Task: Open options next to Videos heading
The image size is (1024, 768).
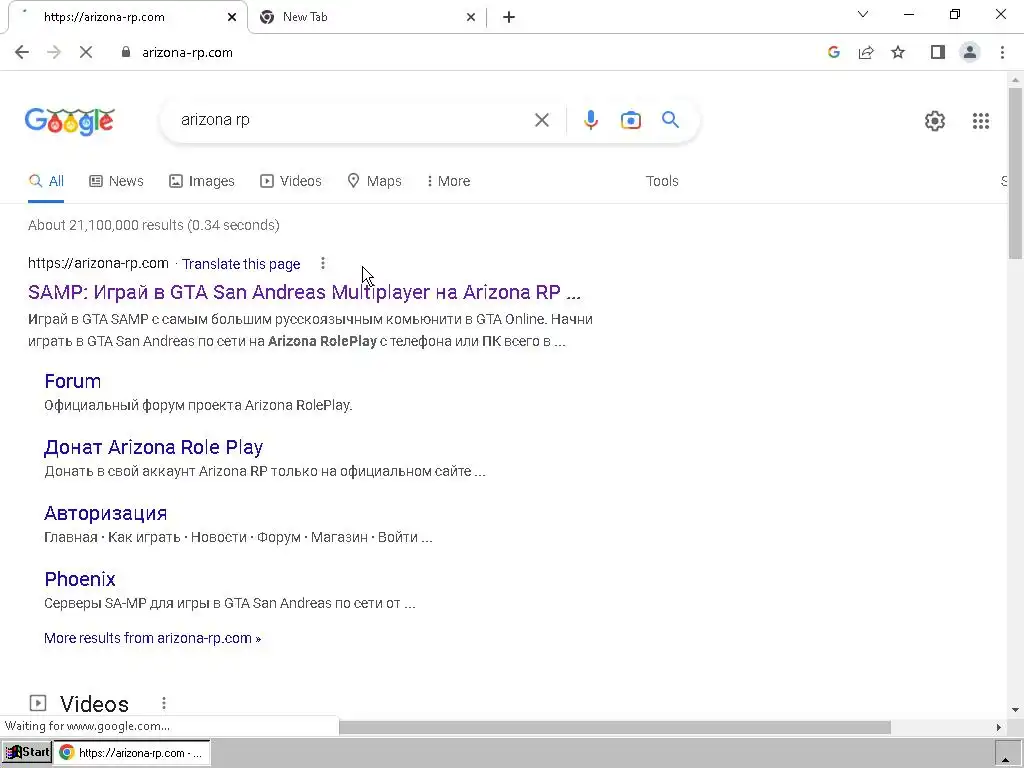Action: 164,703
